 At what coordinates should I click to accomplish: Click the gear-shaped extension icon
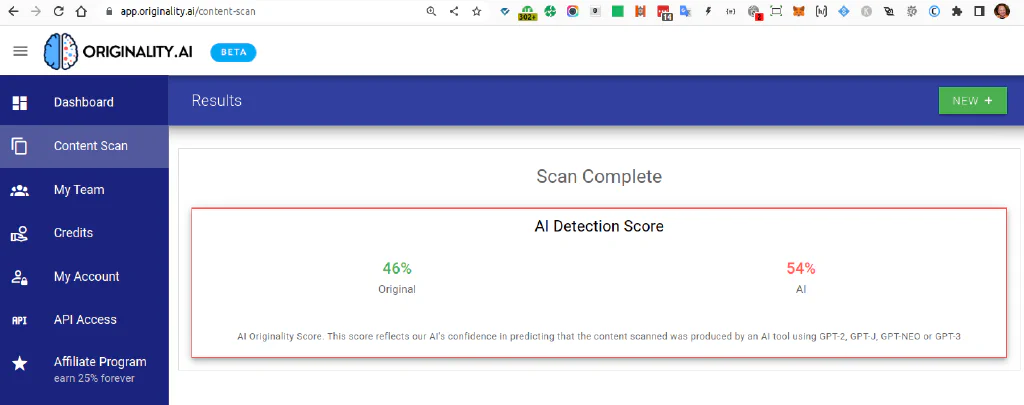click(x=912, y=11)
